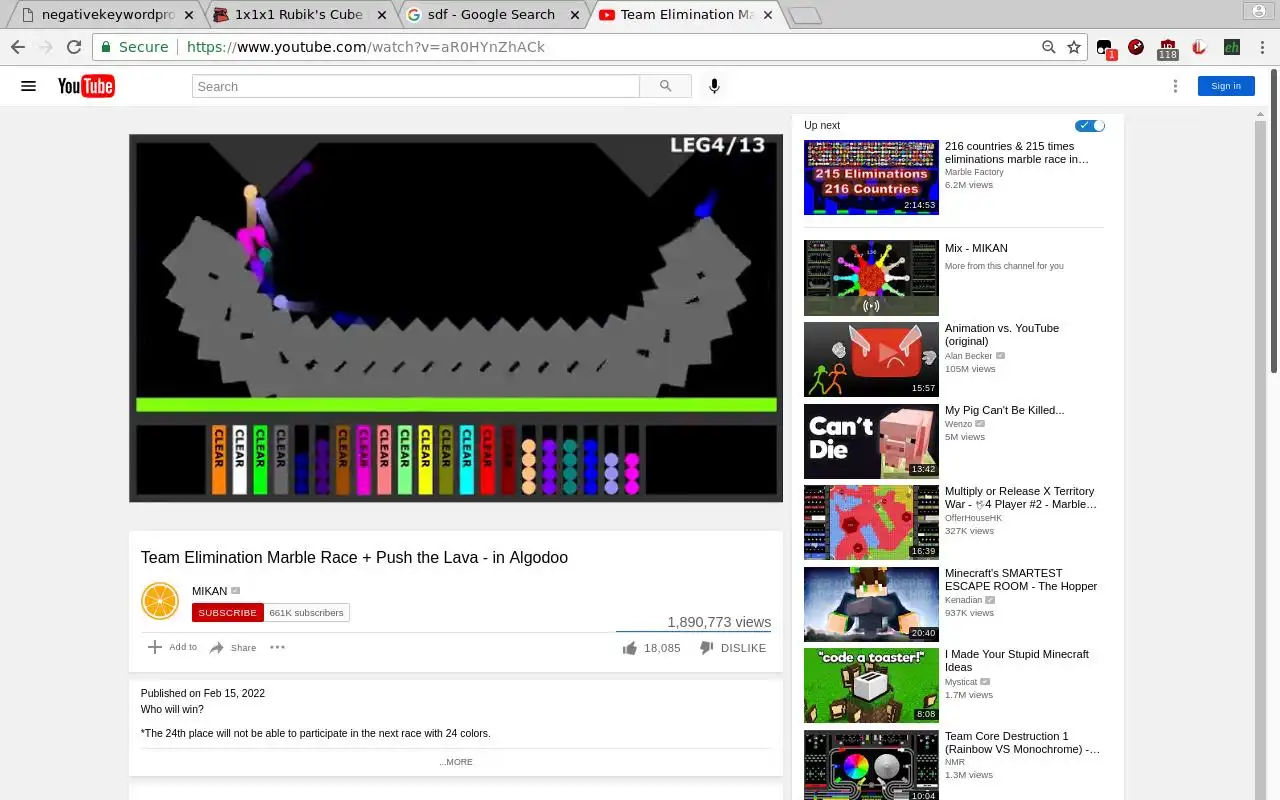
Task: Open the Alan Becker channel name
Action: (969, 356)
